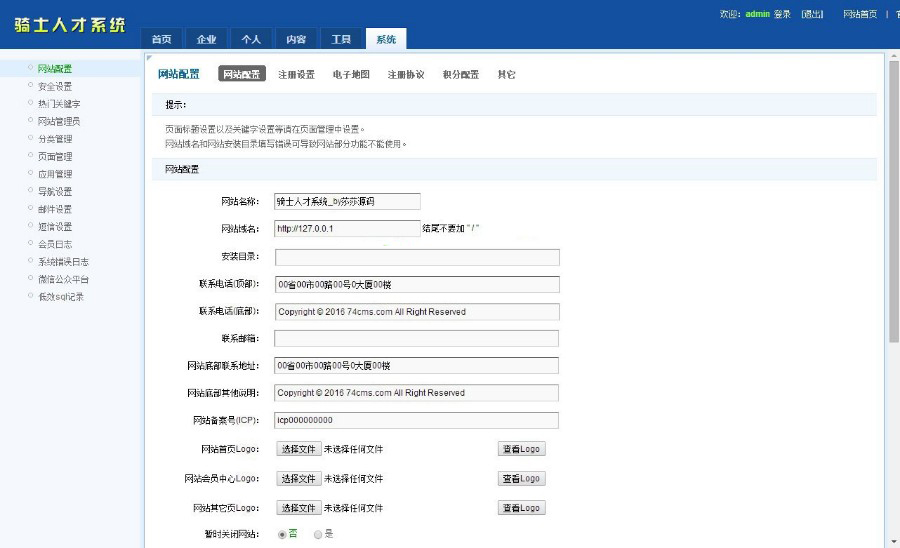
Task: Switch to the 企业 tab
Action: pyautogui.click(x=206, y=39)
